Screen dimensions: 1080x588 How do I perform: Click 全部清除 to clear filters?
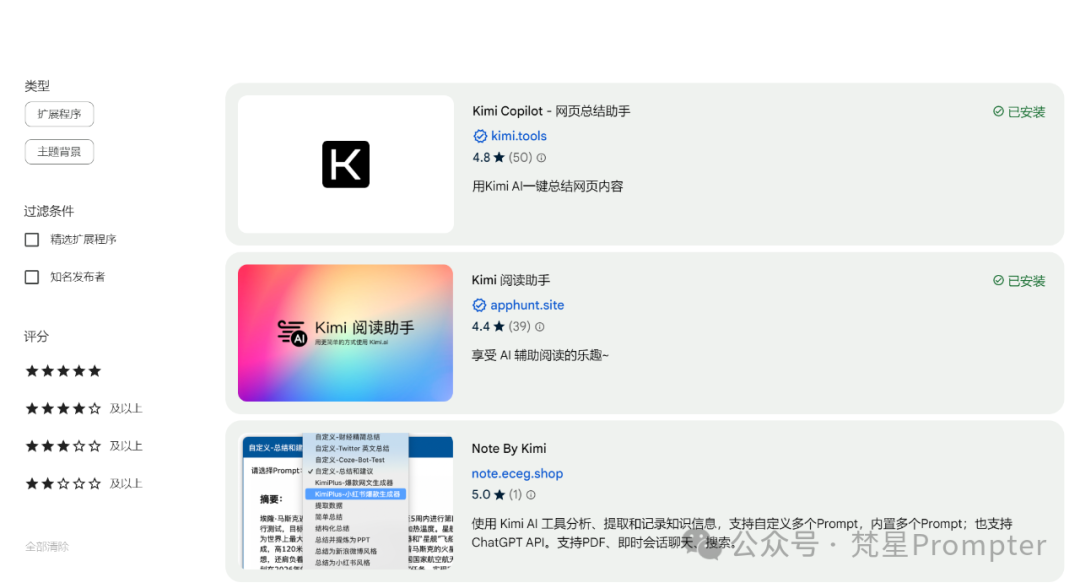[x=47, y=546]
